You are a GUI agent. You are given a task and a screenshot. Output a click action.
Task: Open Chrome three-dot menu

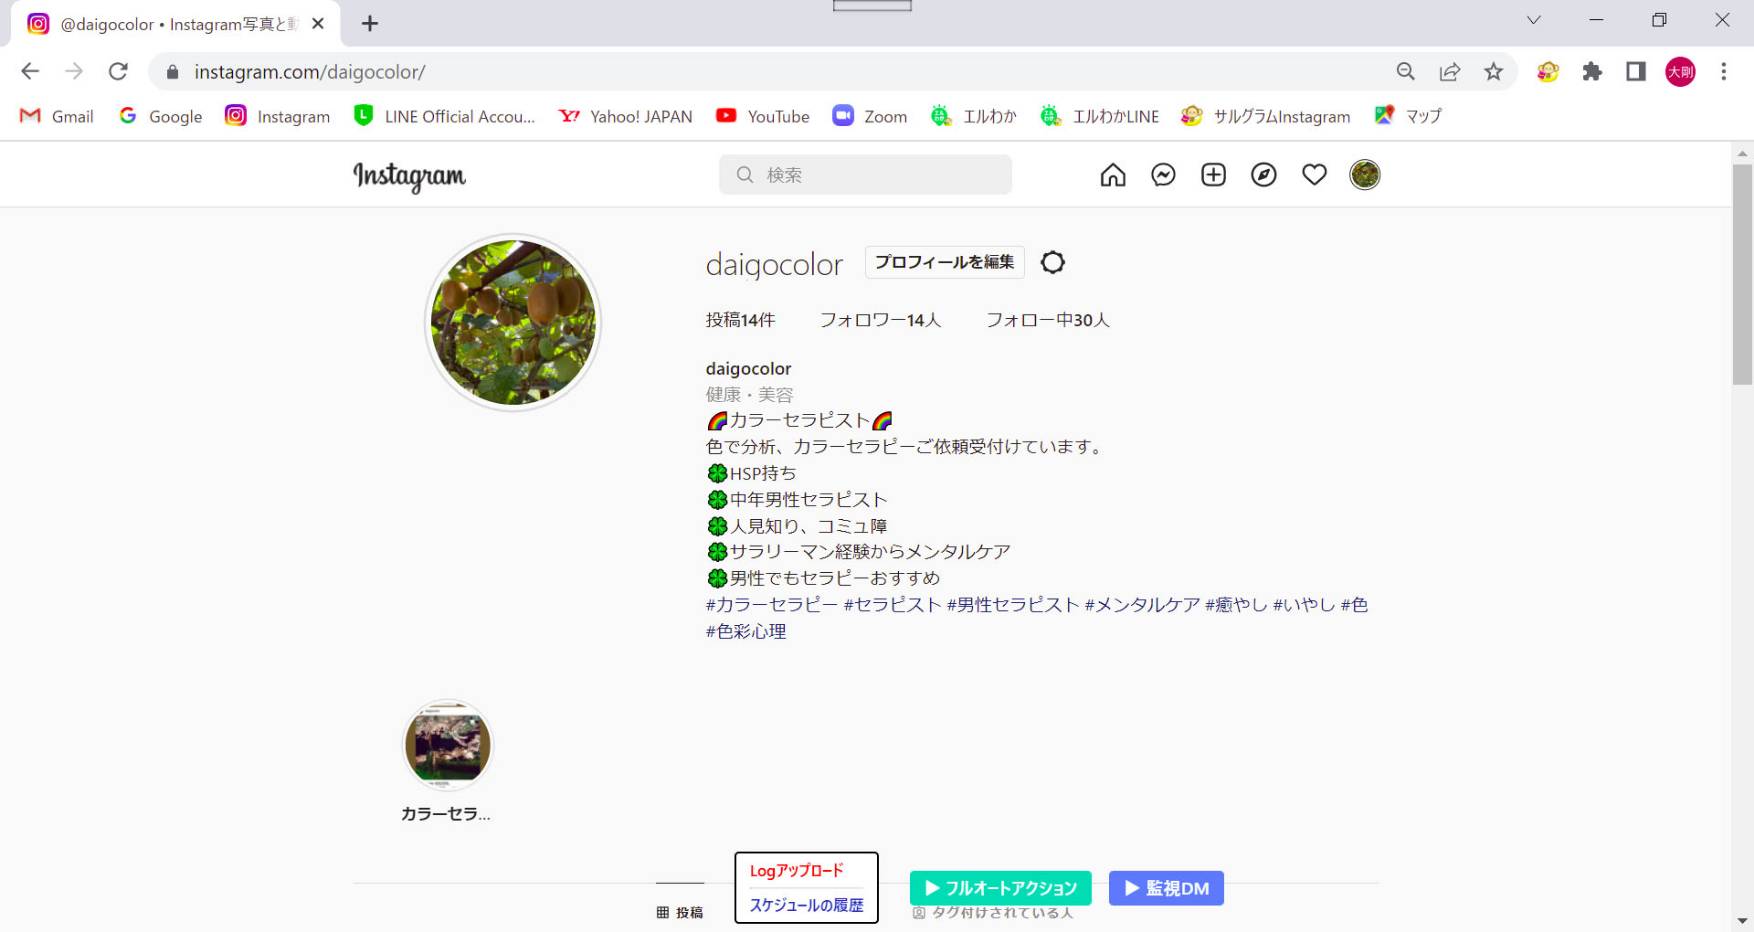tap(1723, 71)
